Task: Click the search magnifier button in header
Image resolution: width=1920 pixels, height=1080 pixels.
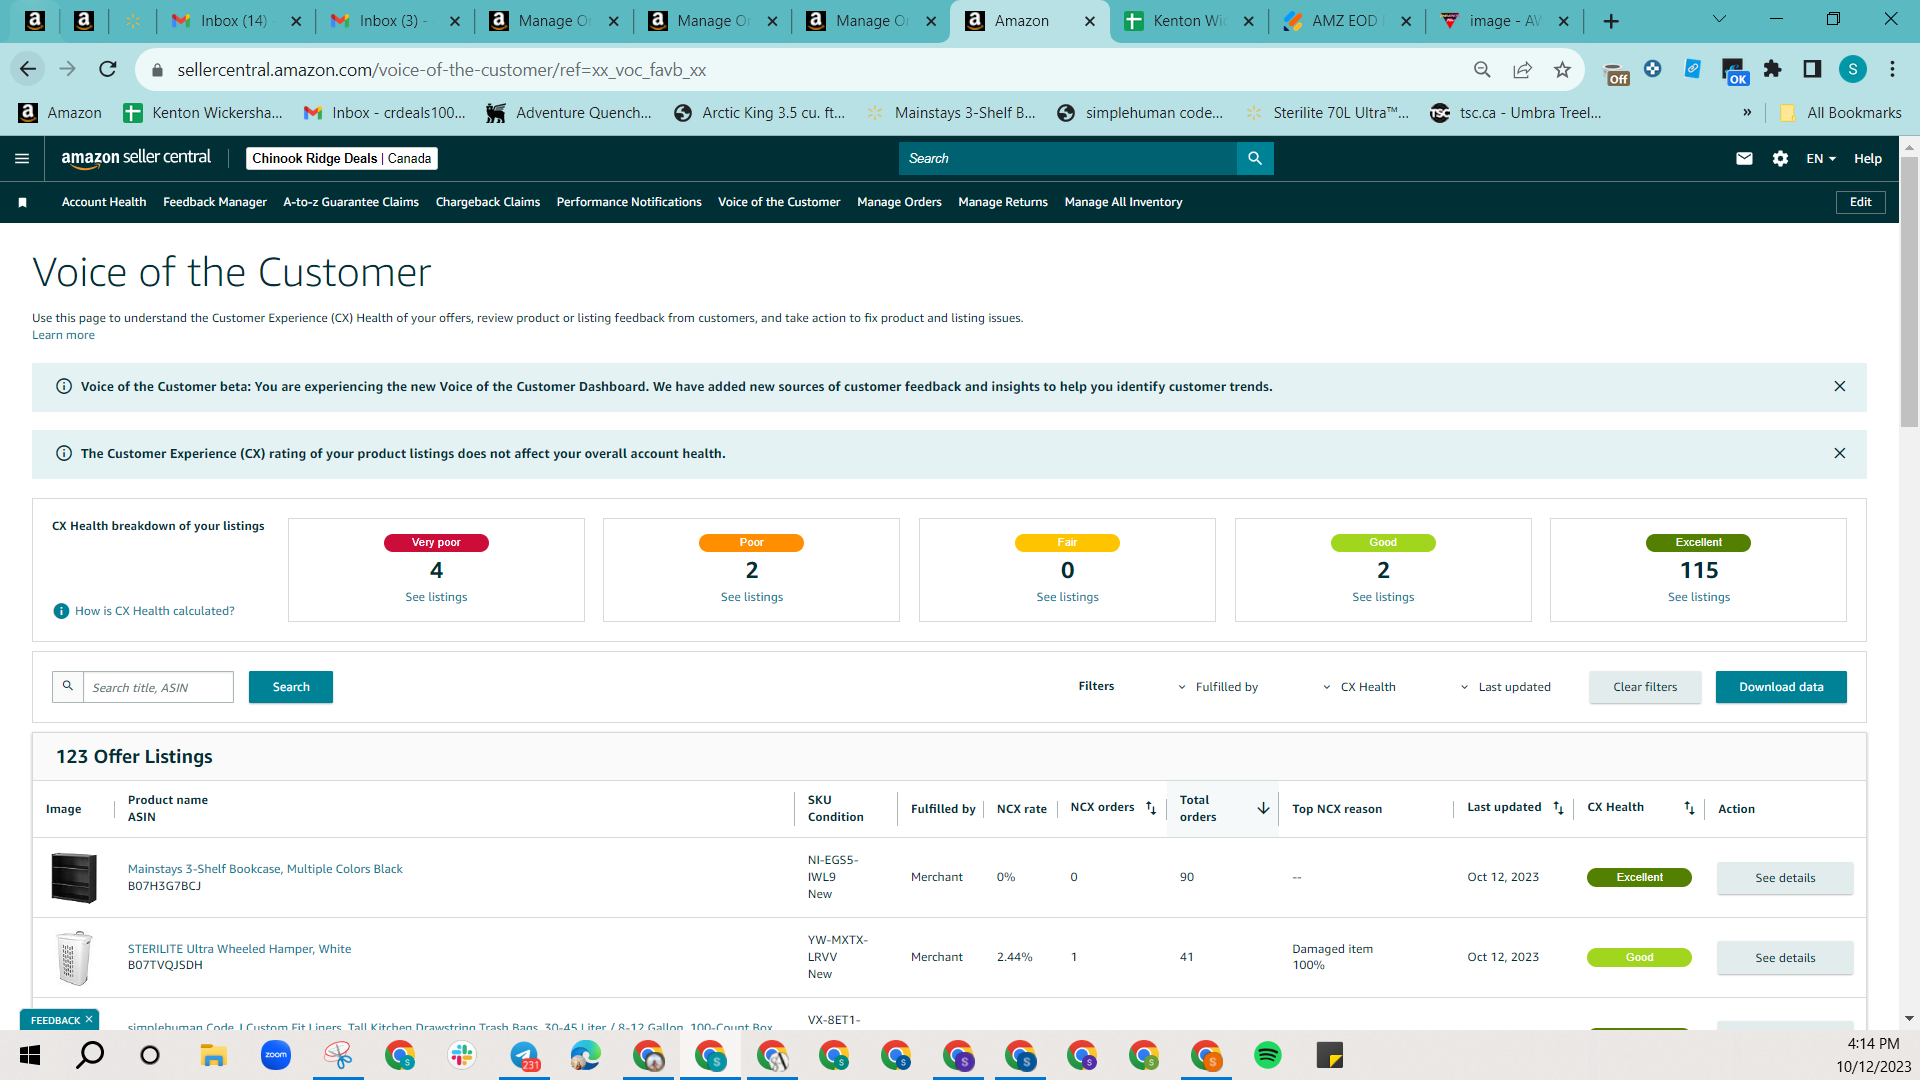Action: (1255, 158)
